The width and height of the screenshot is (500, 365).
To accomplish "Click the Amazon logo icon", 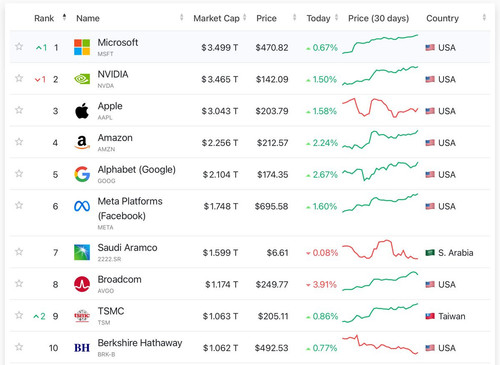I will coord(82,142).
